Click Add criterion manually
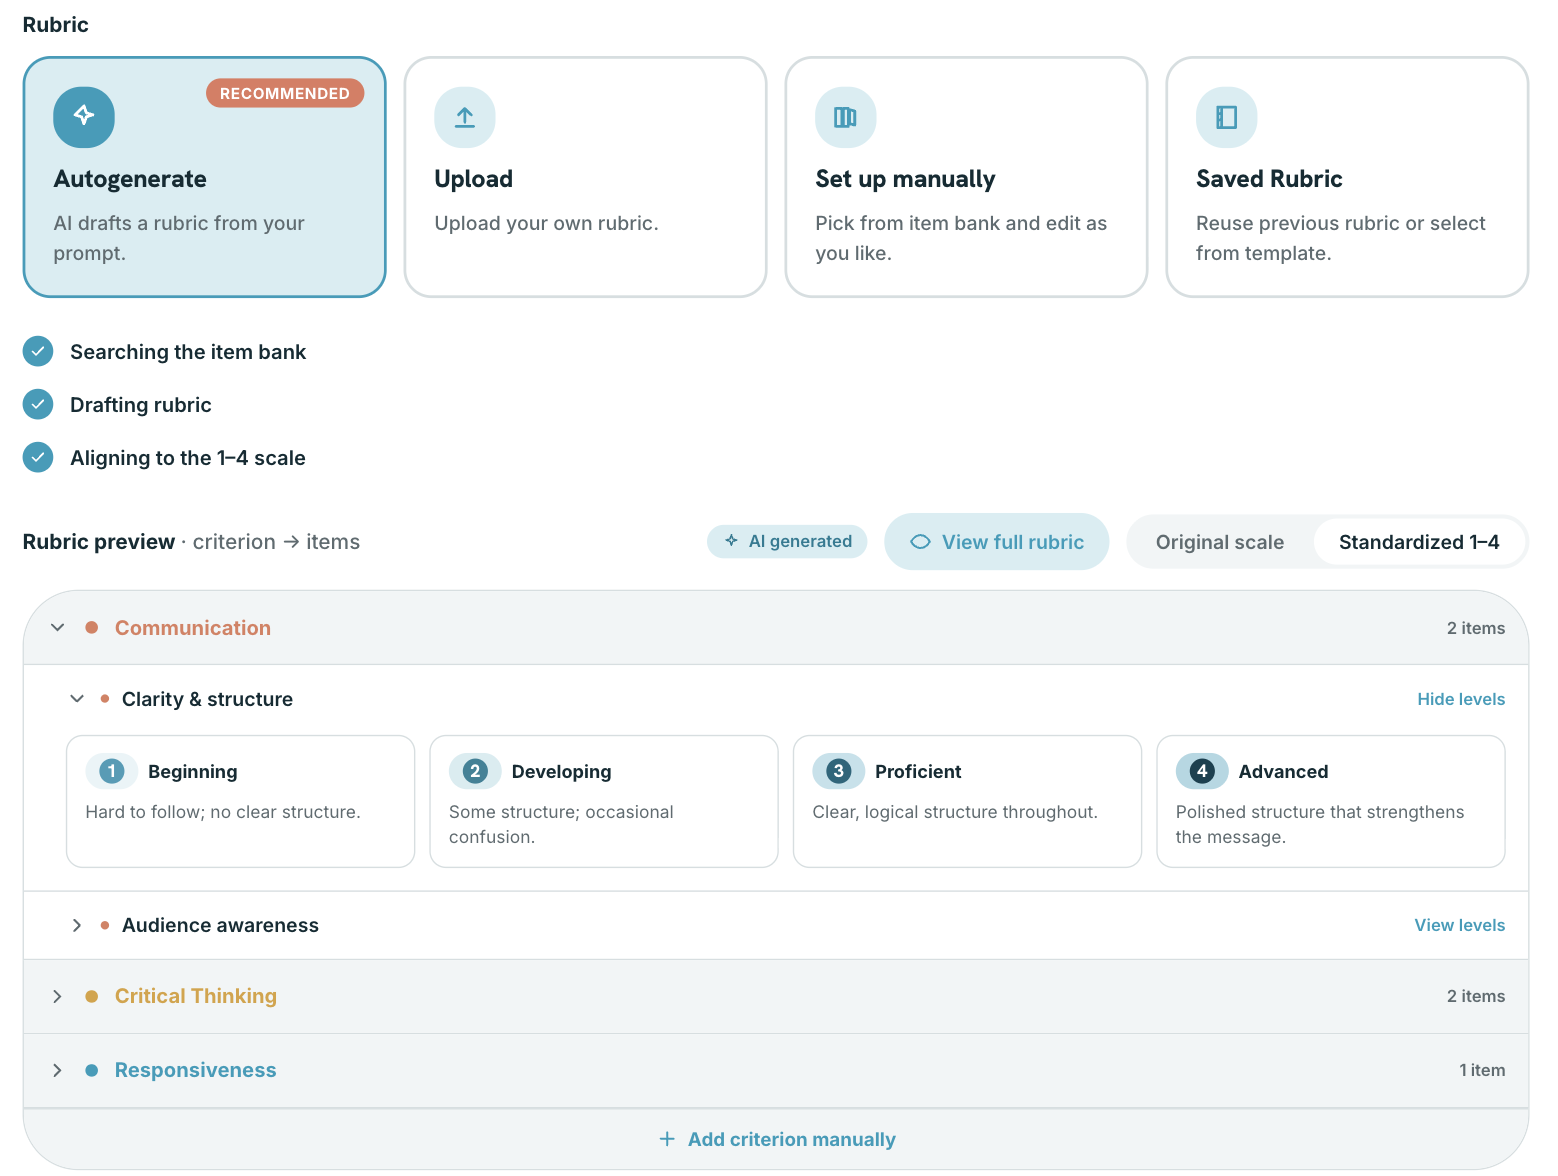 (x=777, y=1139)
